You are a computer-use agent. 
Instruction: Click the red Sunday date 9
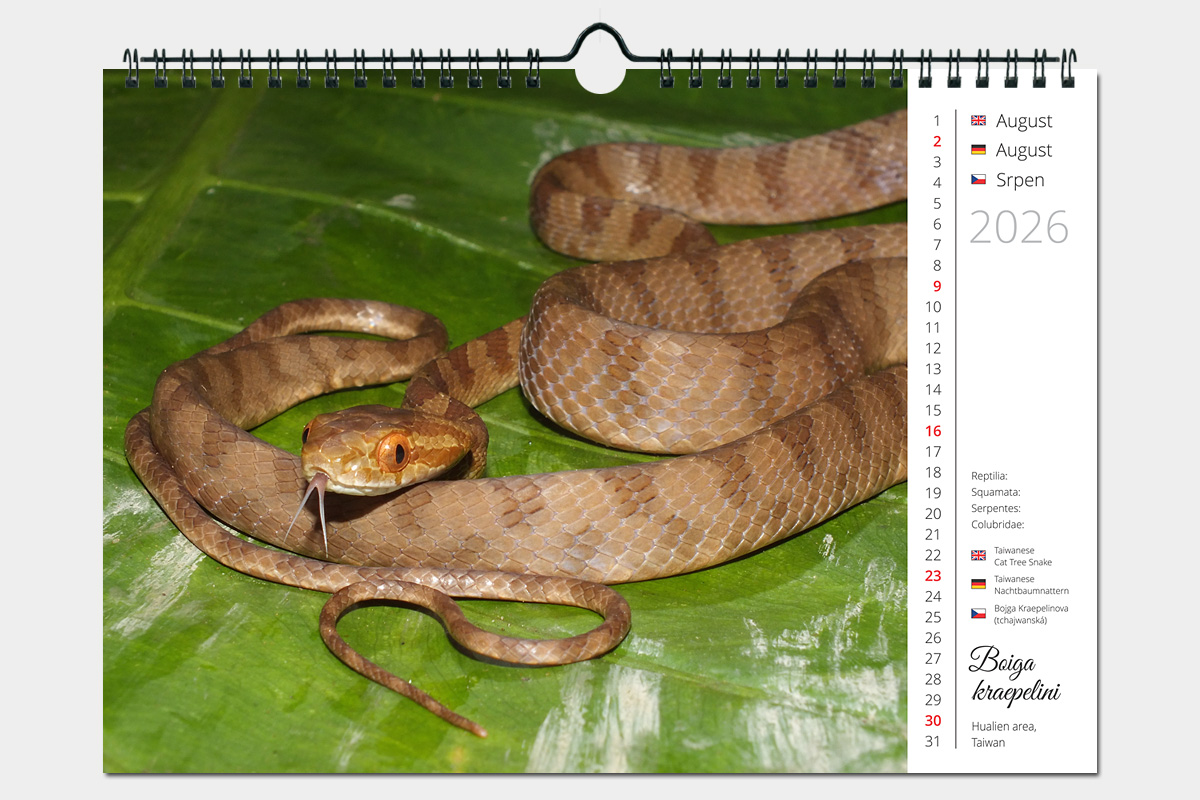click(937, 286)
